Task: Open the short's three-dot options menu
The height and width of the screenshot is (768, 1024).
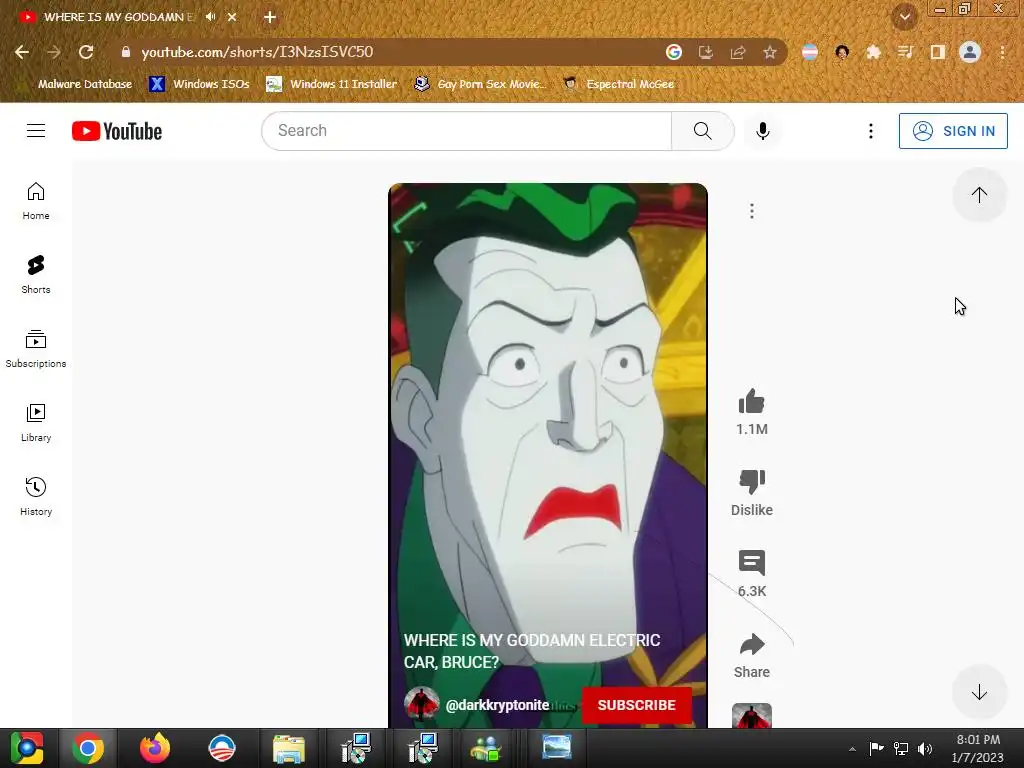Action: [x=752, y=211]
